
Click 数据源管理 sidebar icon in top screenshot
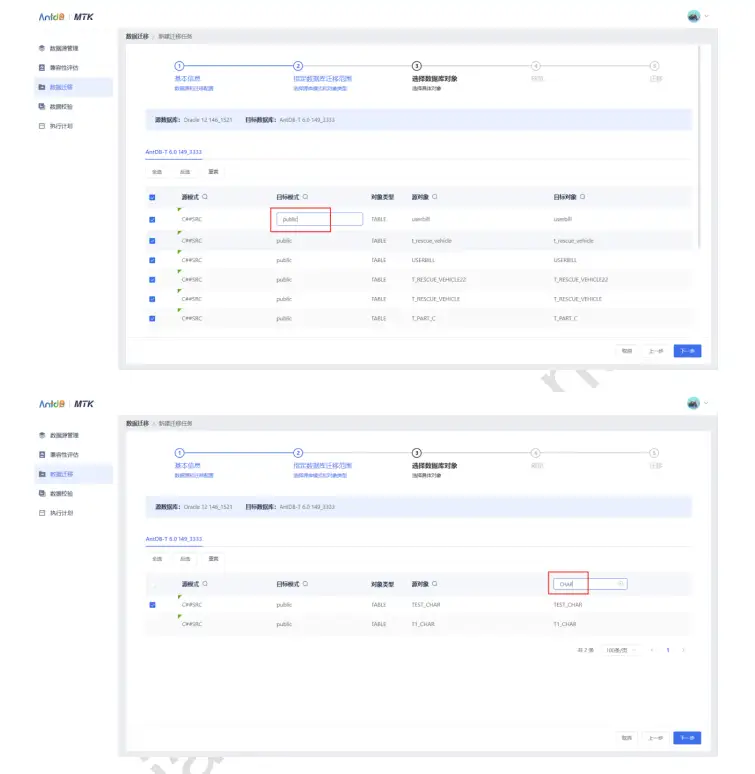tap(41, 48)
